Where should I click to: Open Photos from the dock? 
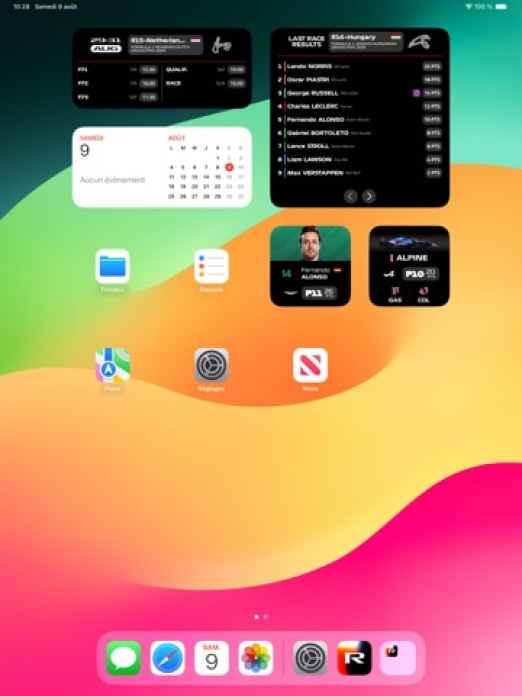point(256,658)
